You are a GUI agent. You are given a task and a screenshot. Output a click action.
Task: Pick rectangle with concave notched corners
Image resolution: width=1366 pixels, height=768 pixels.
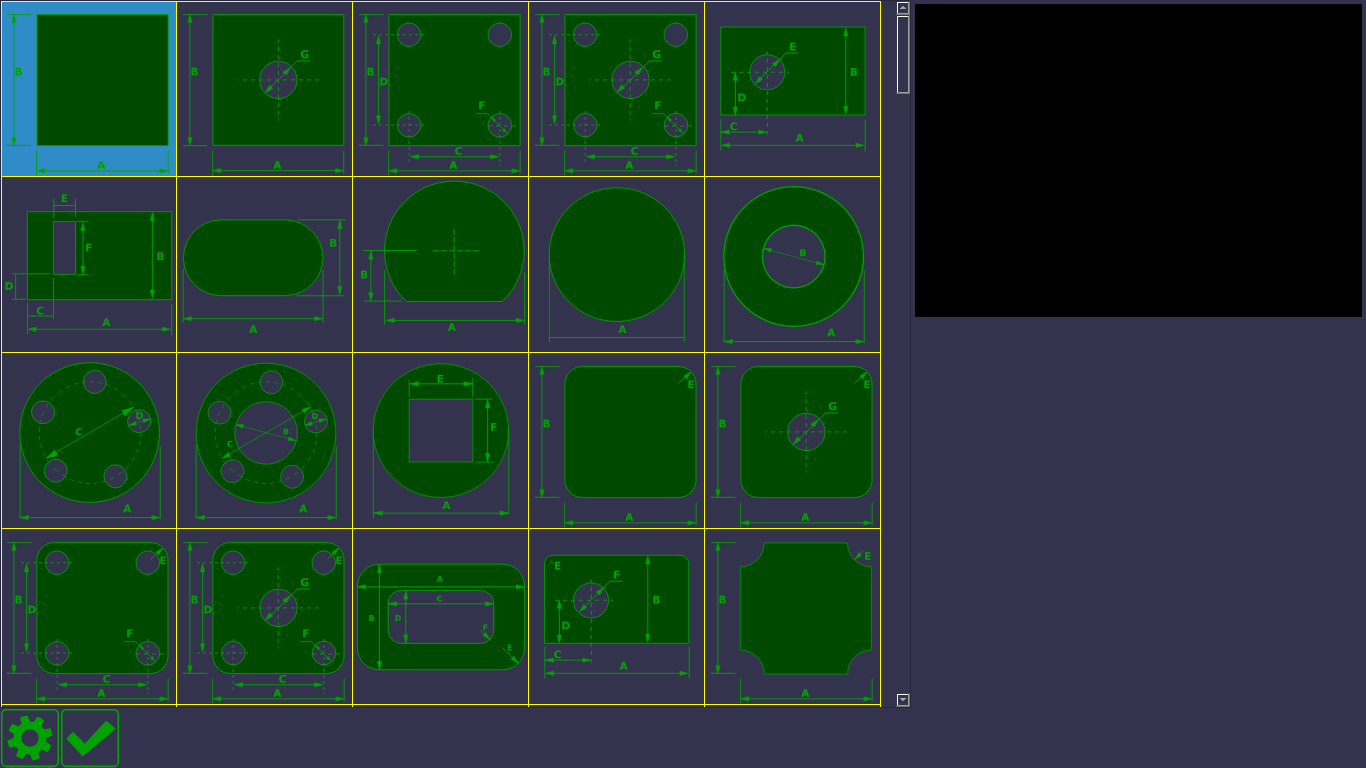pos(793,616)
